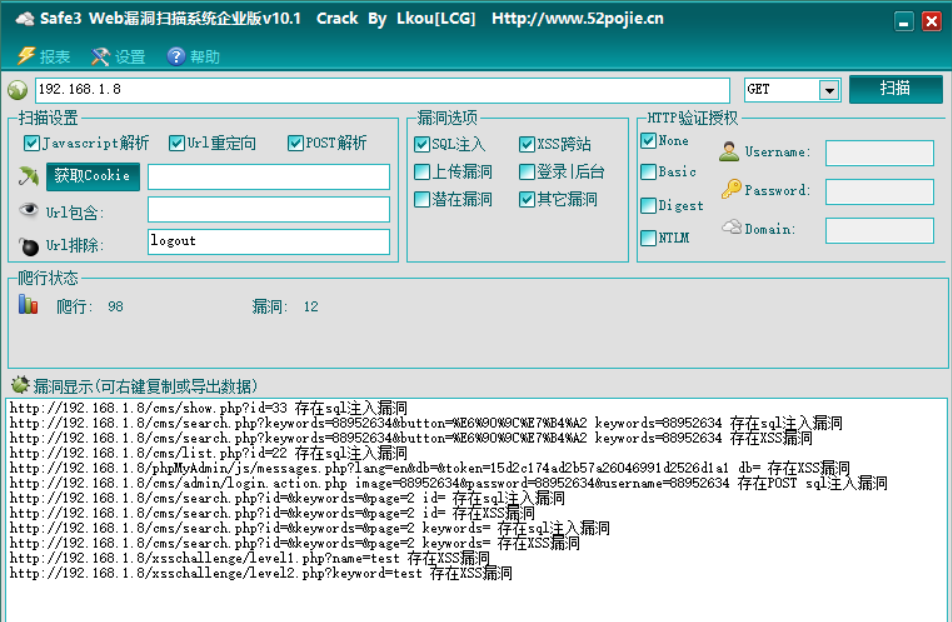Click the user avatar icon by Username

click(729, 151)
